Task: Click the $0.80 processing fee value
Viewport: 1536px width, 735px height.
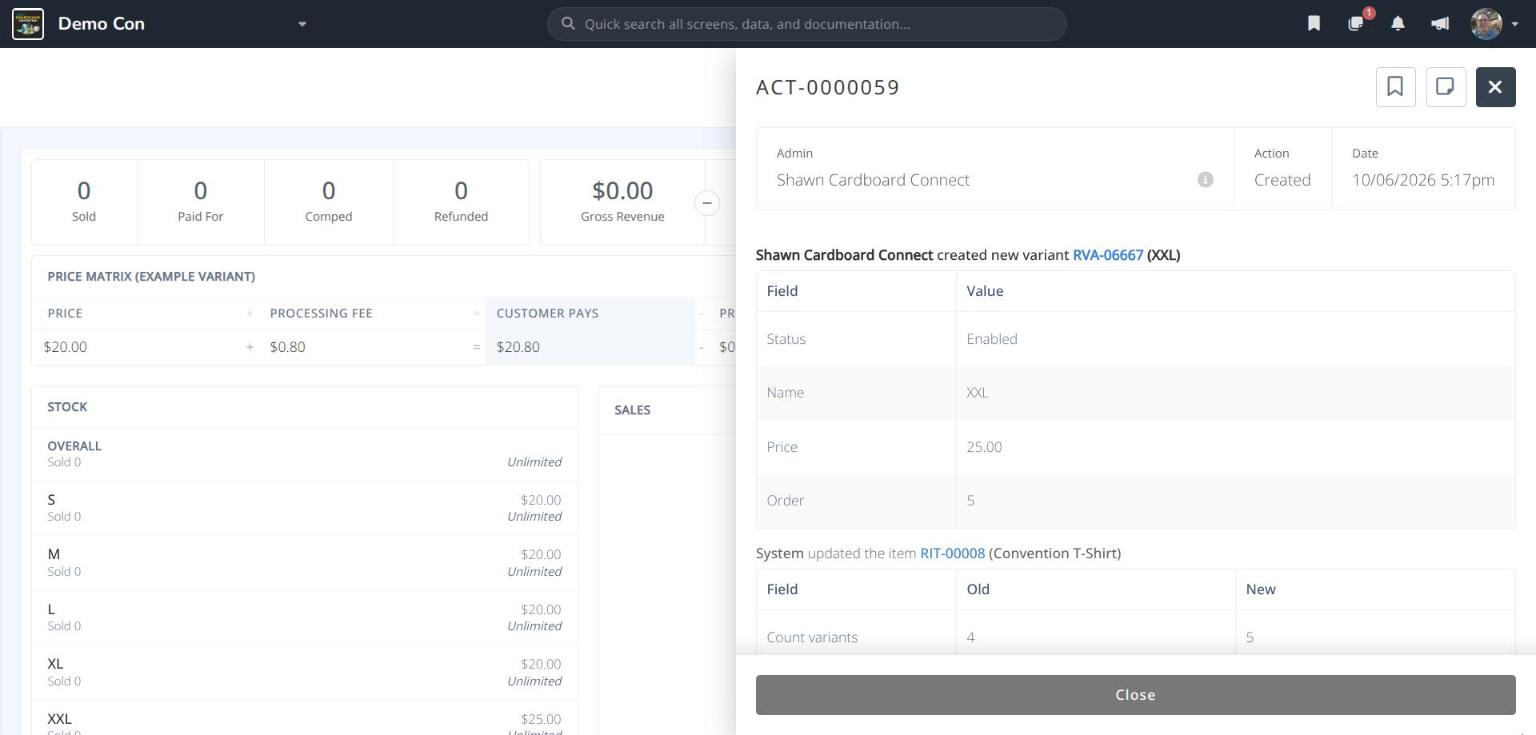Action: click(288, 347)
